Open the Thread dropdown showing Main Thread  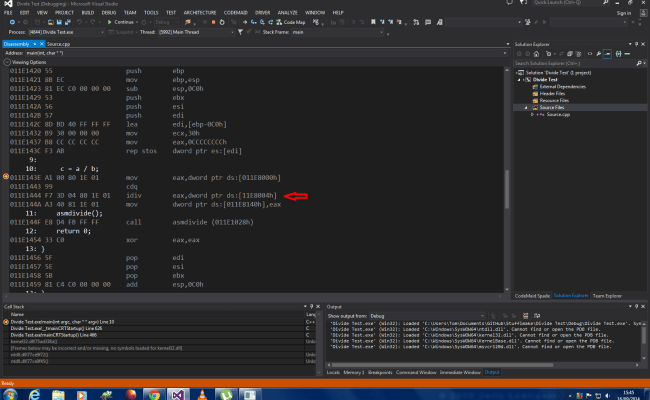tap(196, 32)
